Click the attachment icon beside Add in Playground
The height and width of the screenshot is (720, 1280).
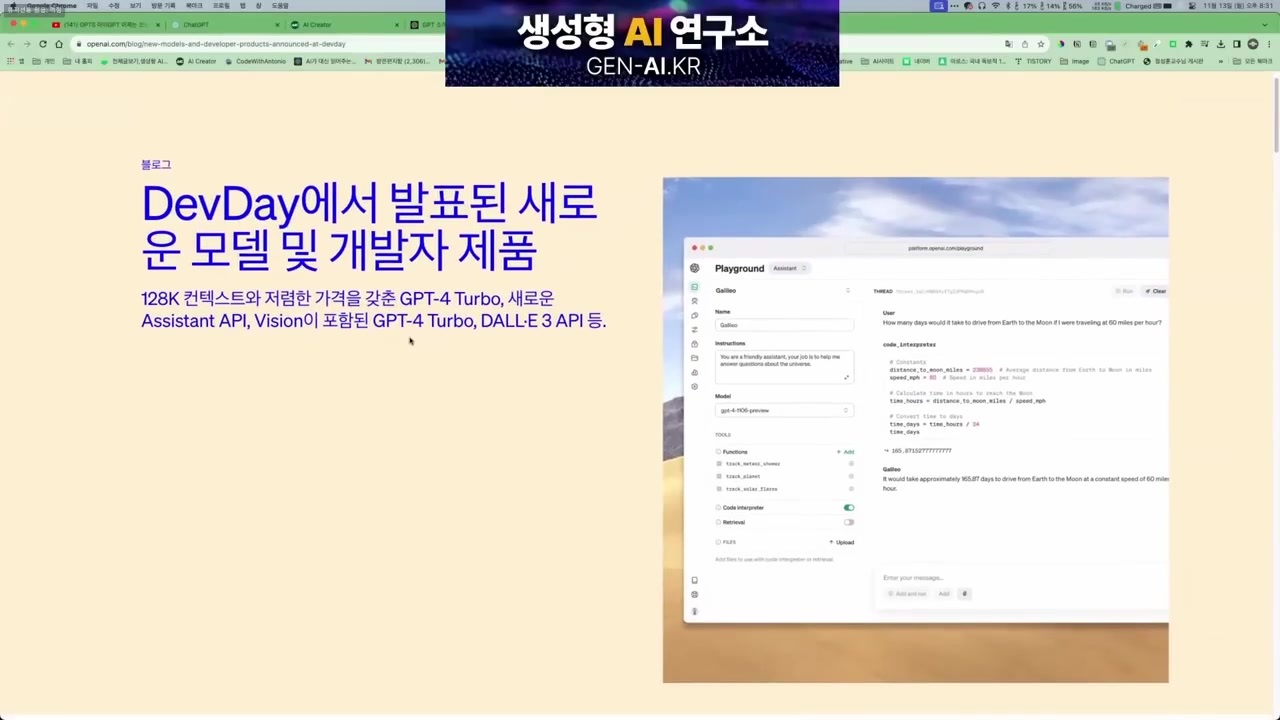(x=964, y=594)
